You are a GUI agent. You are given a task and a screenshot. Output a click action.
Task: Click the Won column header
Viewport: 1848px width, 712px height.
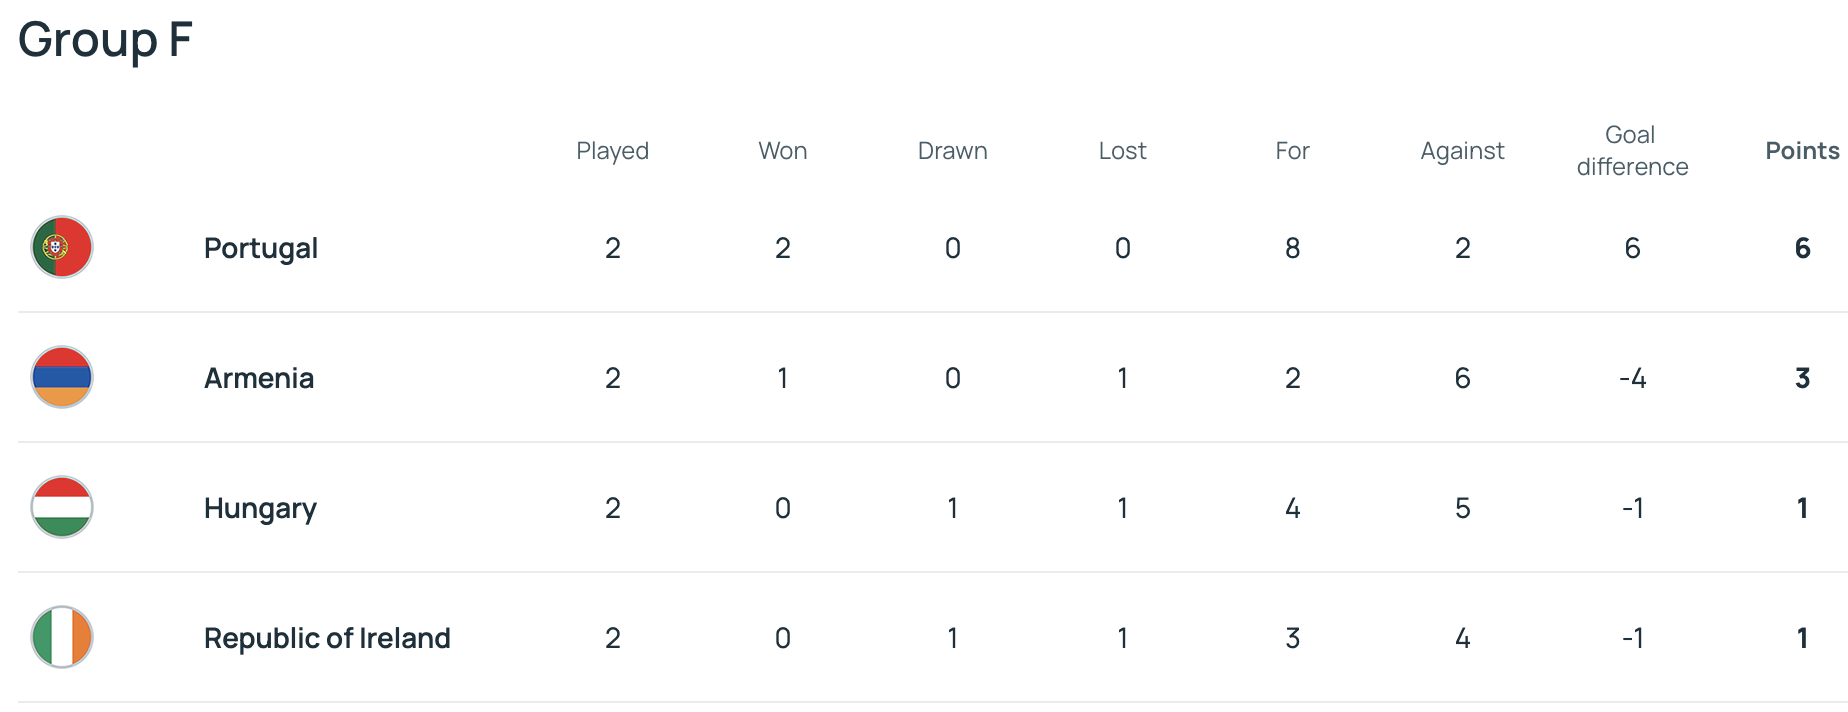coord(782,151)
